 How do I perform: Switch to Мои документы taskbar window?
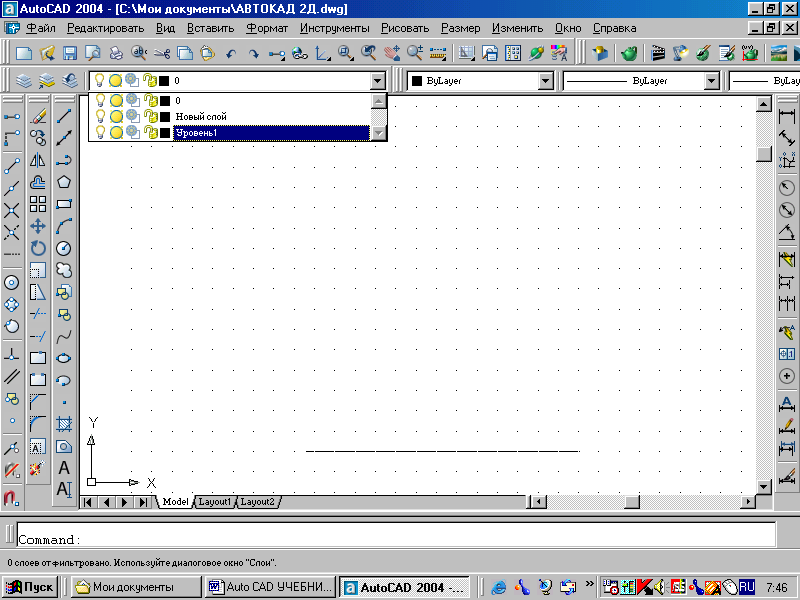point(136,587)
